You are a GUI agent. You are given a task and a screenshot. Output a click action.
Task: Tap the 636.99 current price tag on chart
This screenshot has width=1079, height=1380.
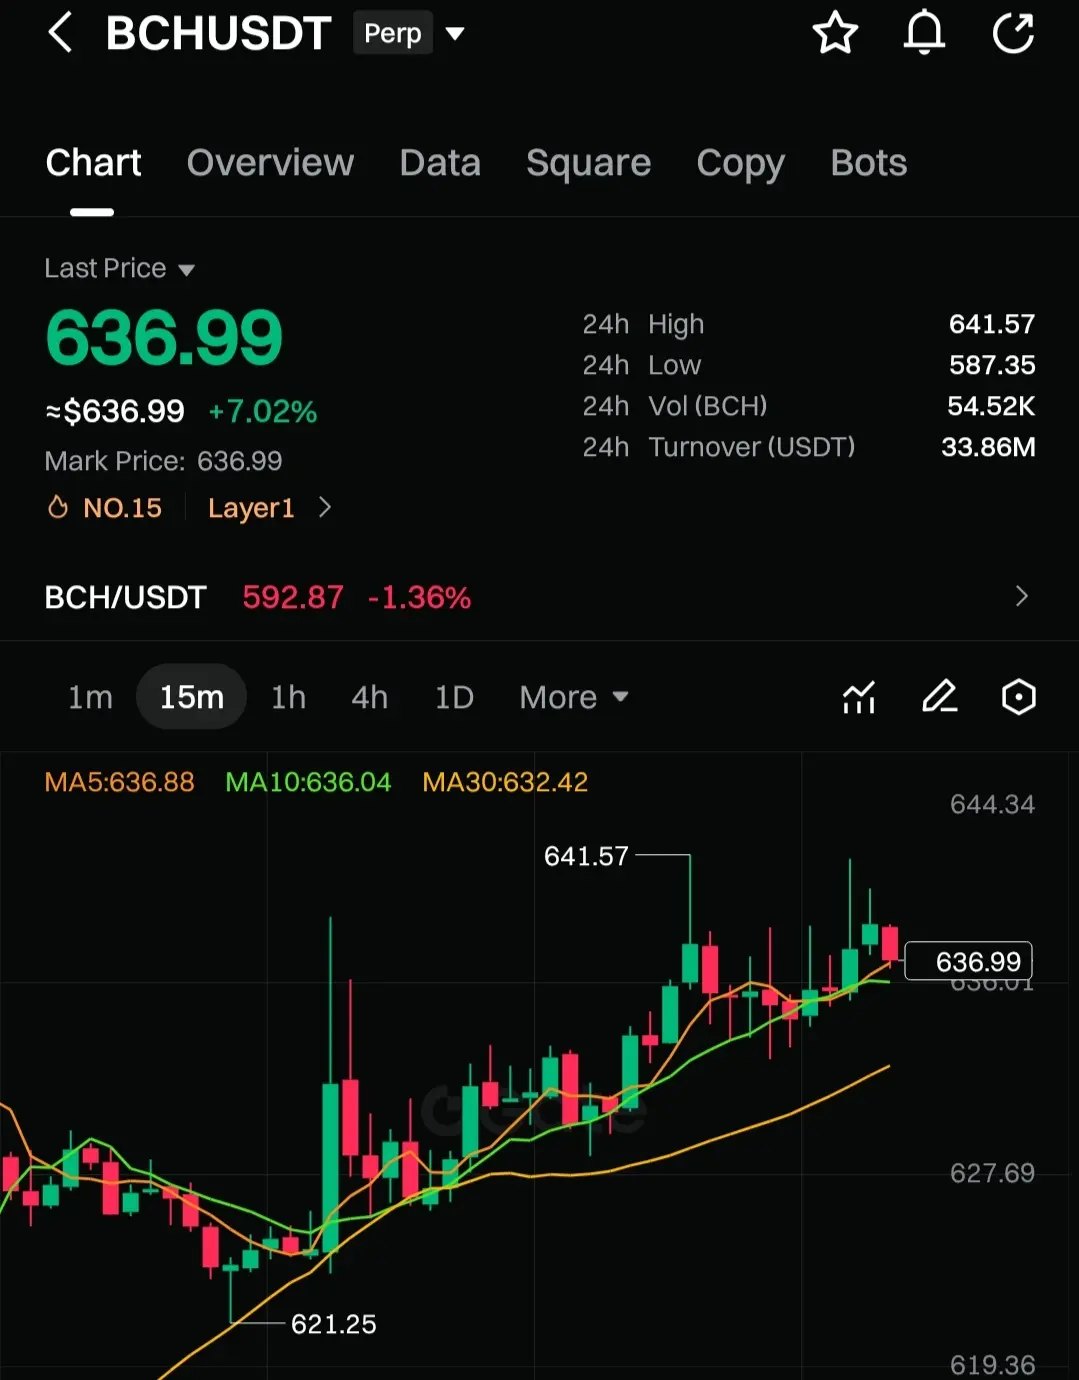pyautogui.click(x=968, y=961)
